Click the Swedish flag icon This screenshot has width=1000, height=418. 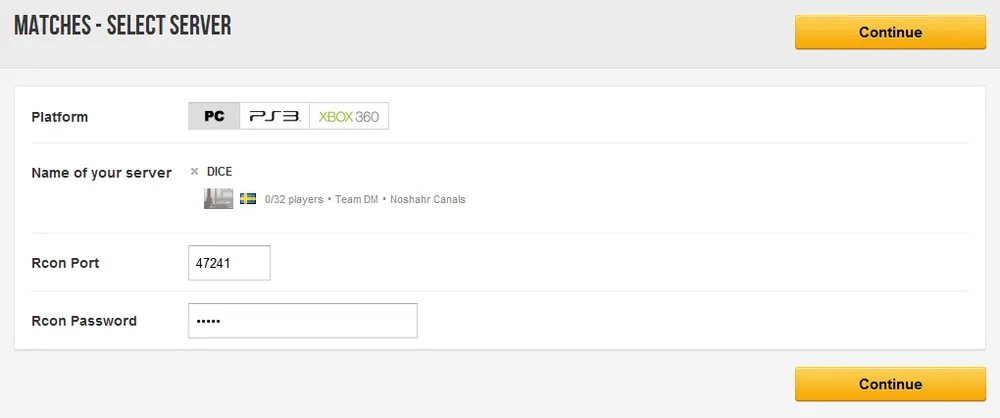click(x=248, y=198)
